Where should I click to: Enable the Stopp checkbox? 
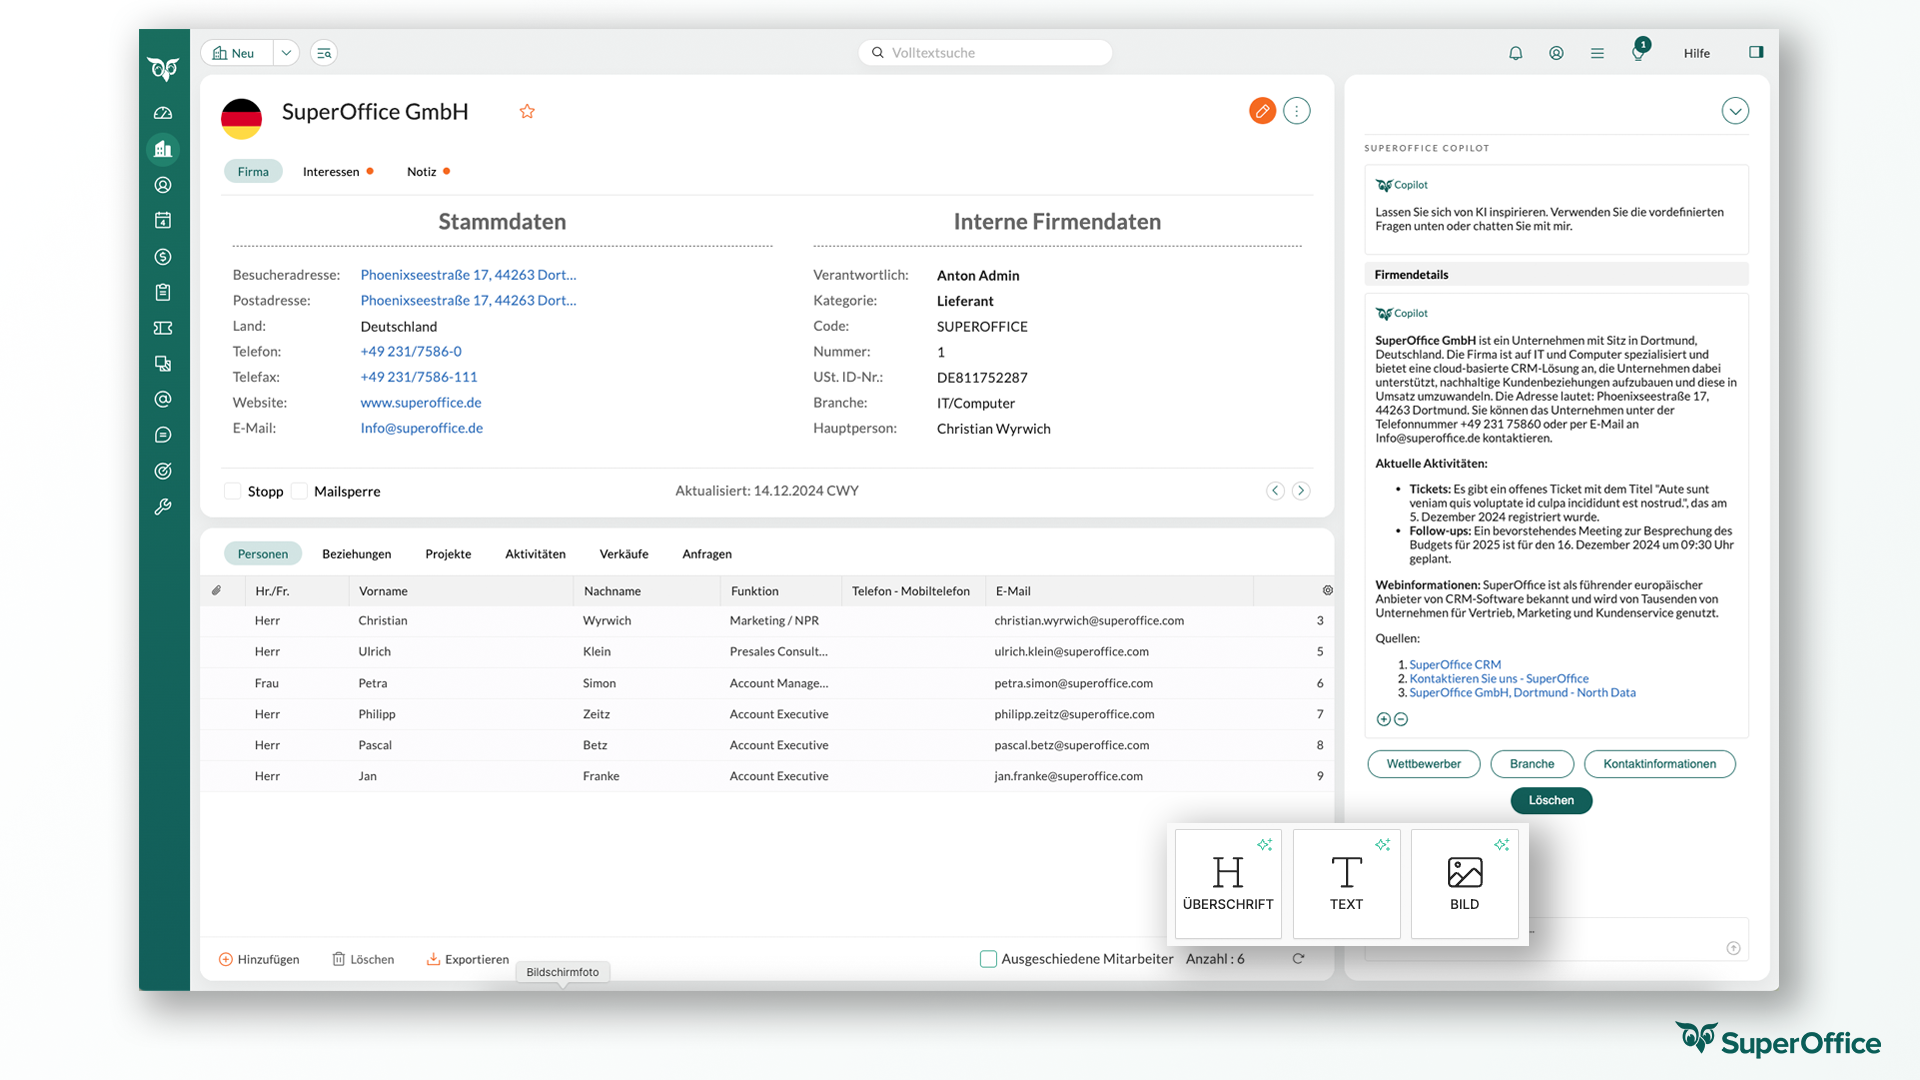tap(233, 491)
